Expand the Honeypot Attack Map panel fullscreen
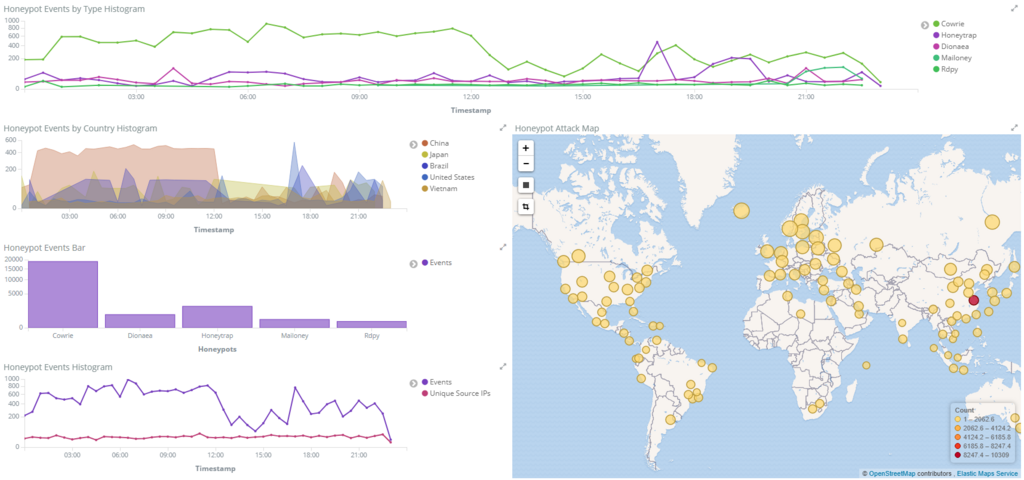This screenshot has width=1024, height=480. [1014, 127]
